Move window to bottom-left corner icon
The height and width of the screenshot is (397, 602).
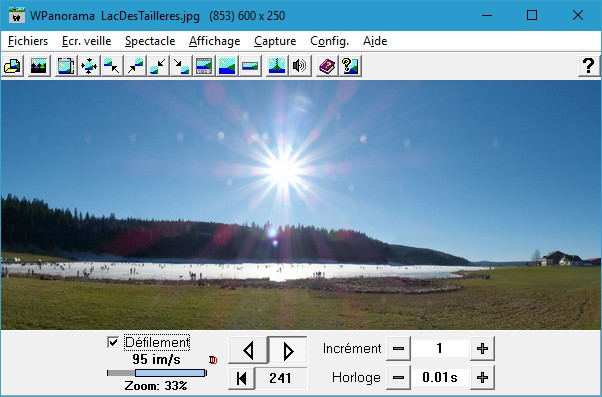[158, 66]
